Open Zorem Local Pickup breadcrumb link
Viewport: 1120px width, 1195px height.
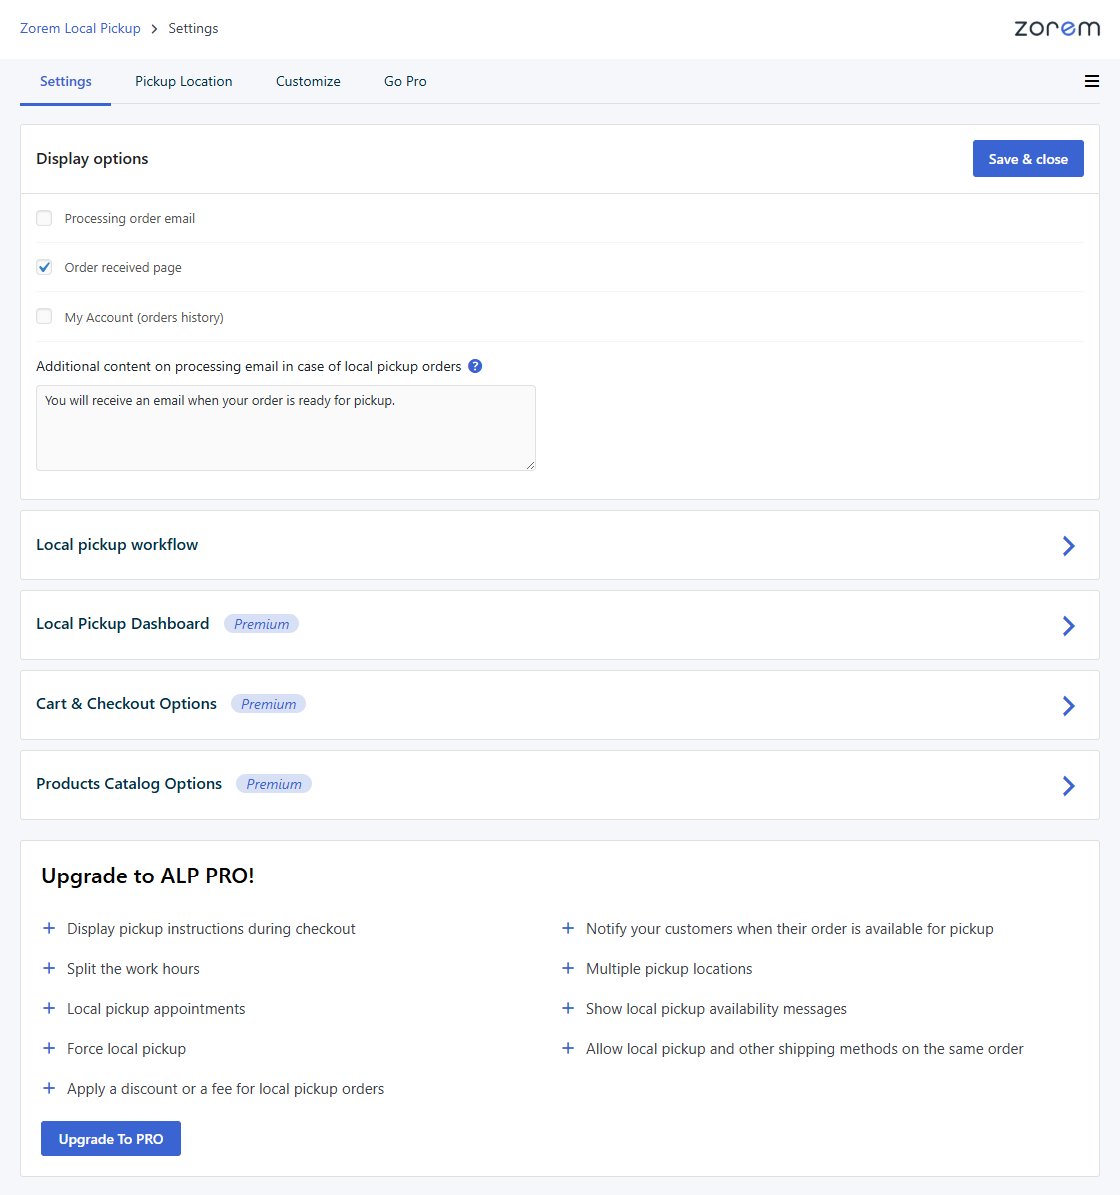click(x=80, y=28)
